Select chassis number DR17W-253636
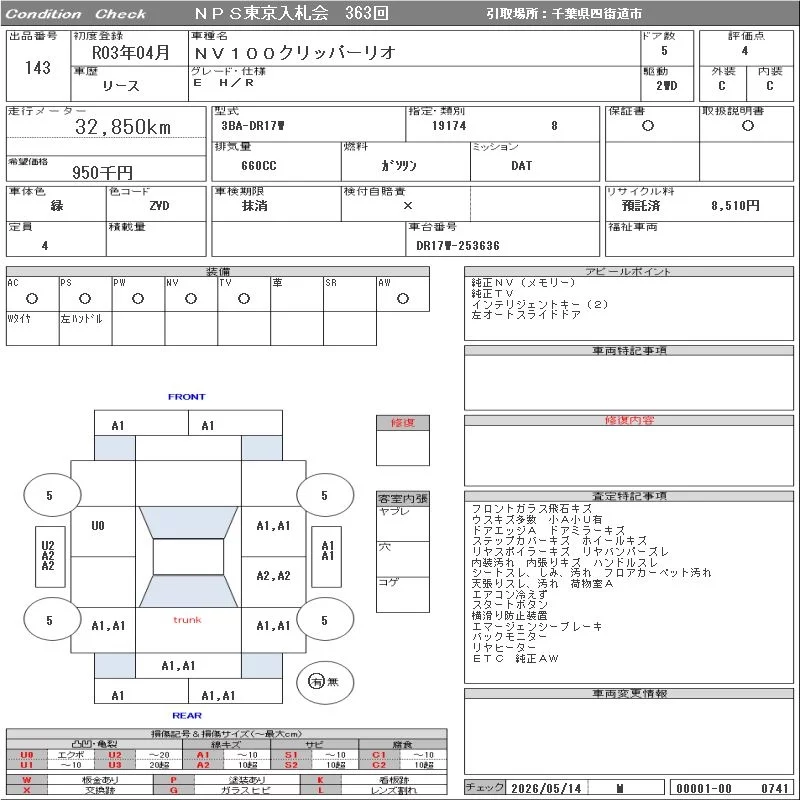Image resolution: width=800 pixels, height=800 pixels. click(x=458, y=245)
